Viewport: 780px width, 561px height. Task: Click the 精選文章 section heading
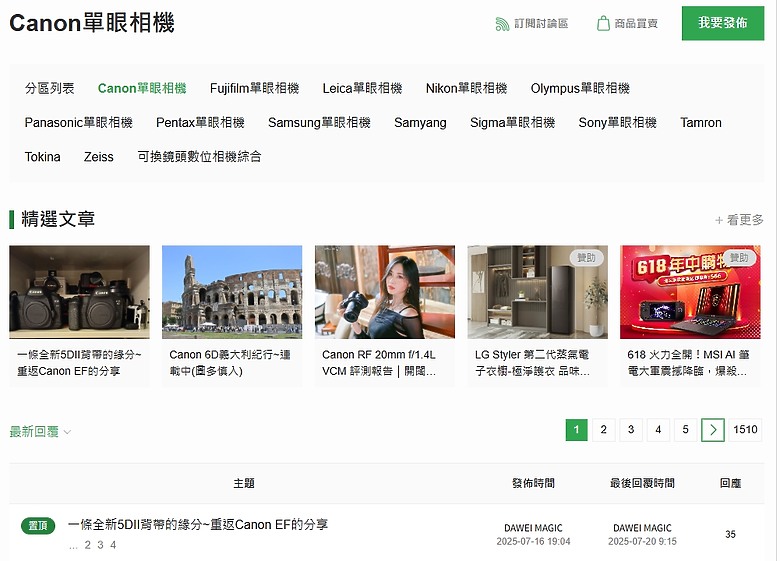pos(58,219)
